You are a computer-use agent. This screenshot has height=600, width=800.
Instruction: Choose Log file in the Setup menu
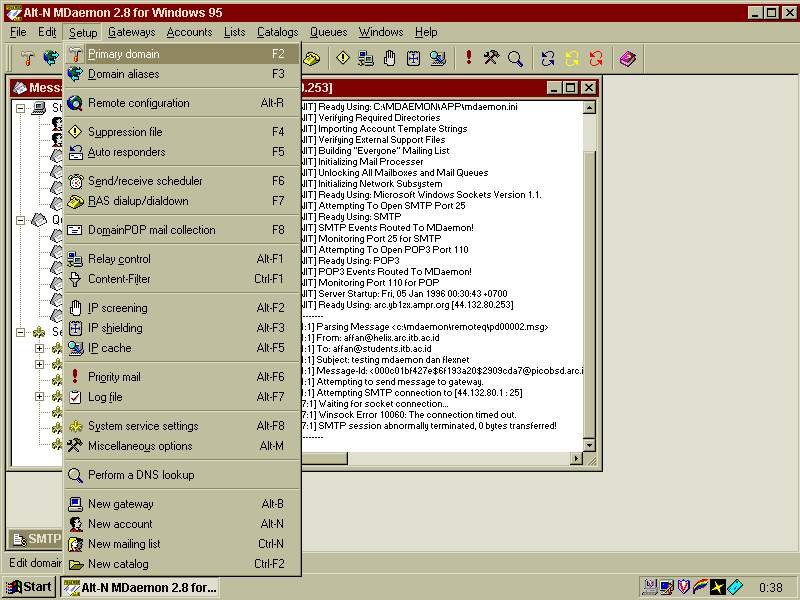105,397
